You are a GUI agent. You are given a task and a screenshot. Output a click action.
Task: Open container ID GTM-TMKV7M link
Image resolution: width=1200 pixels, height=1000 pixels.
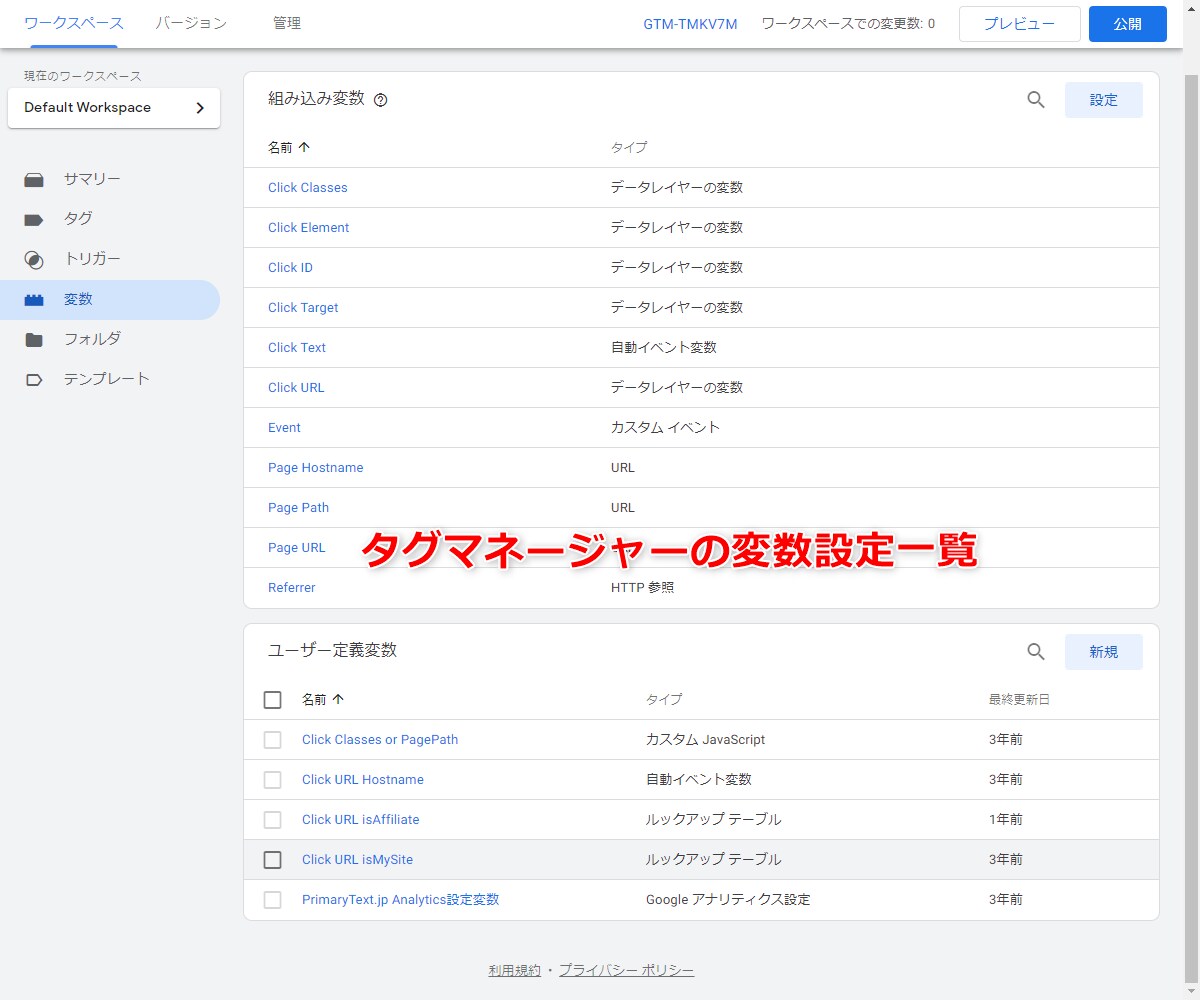click(690, 24)
